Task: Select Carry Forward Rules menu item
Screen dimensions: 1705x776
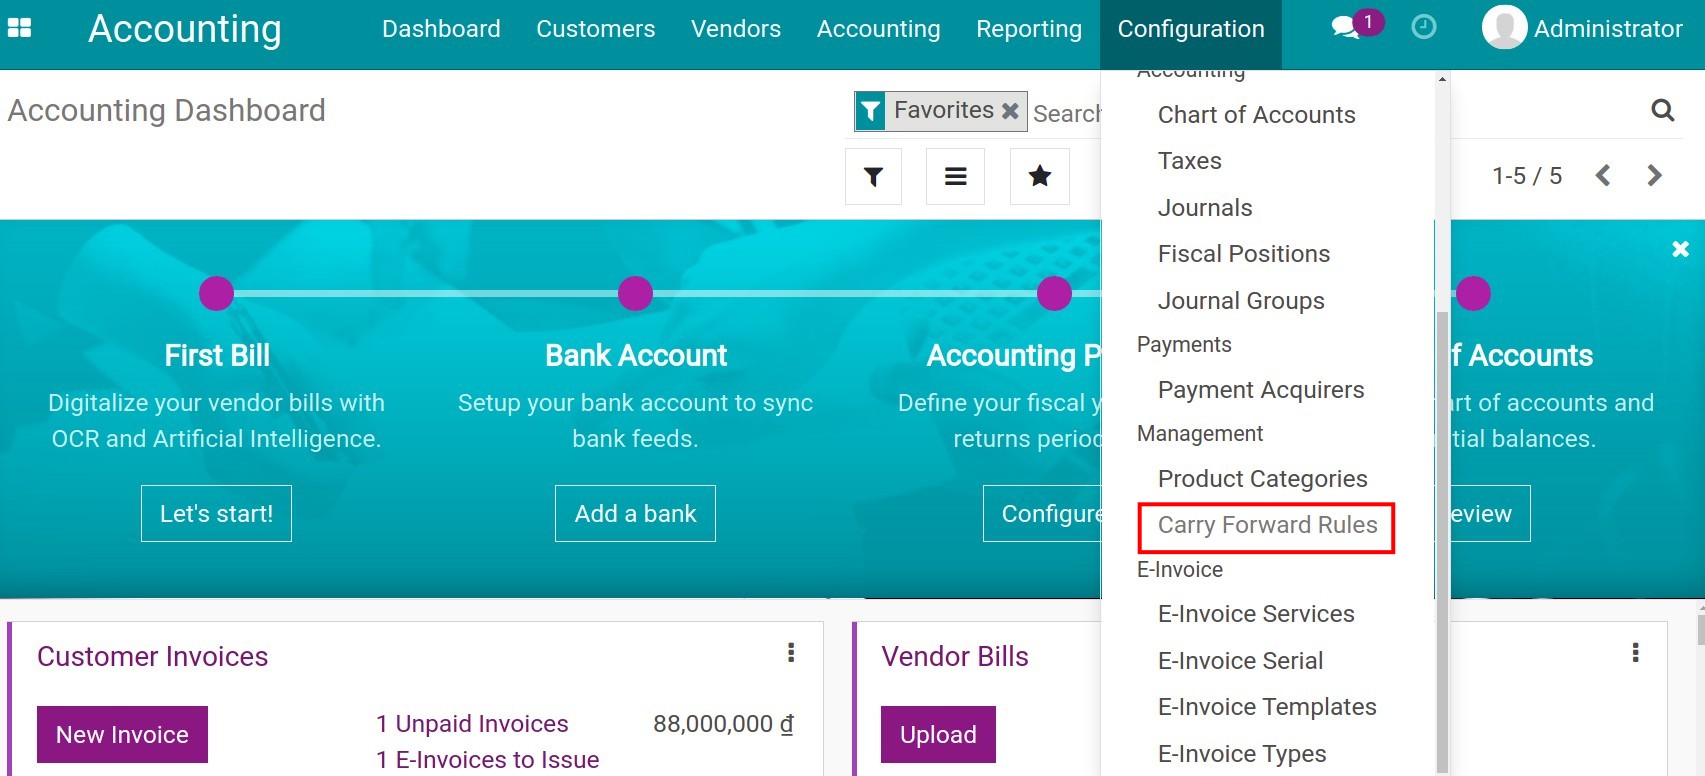Action: [1267, 525]
